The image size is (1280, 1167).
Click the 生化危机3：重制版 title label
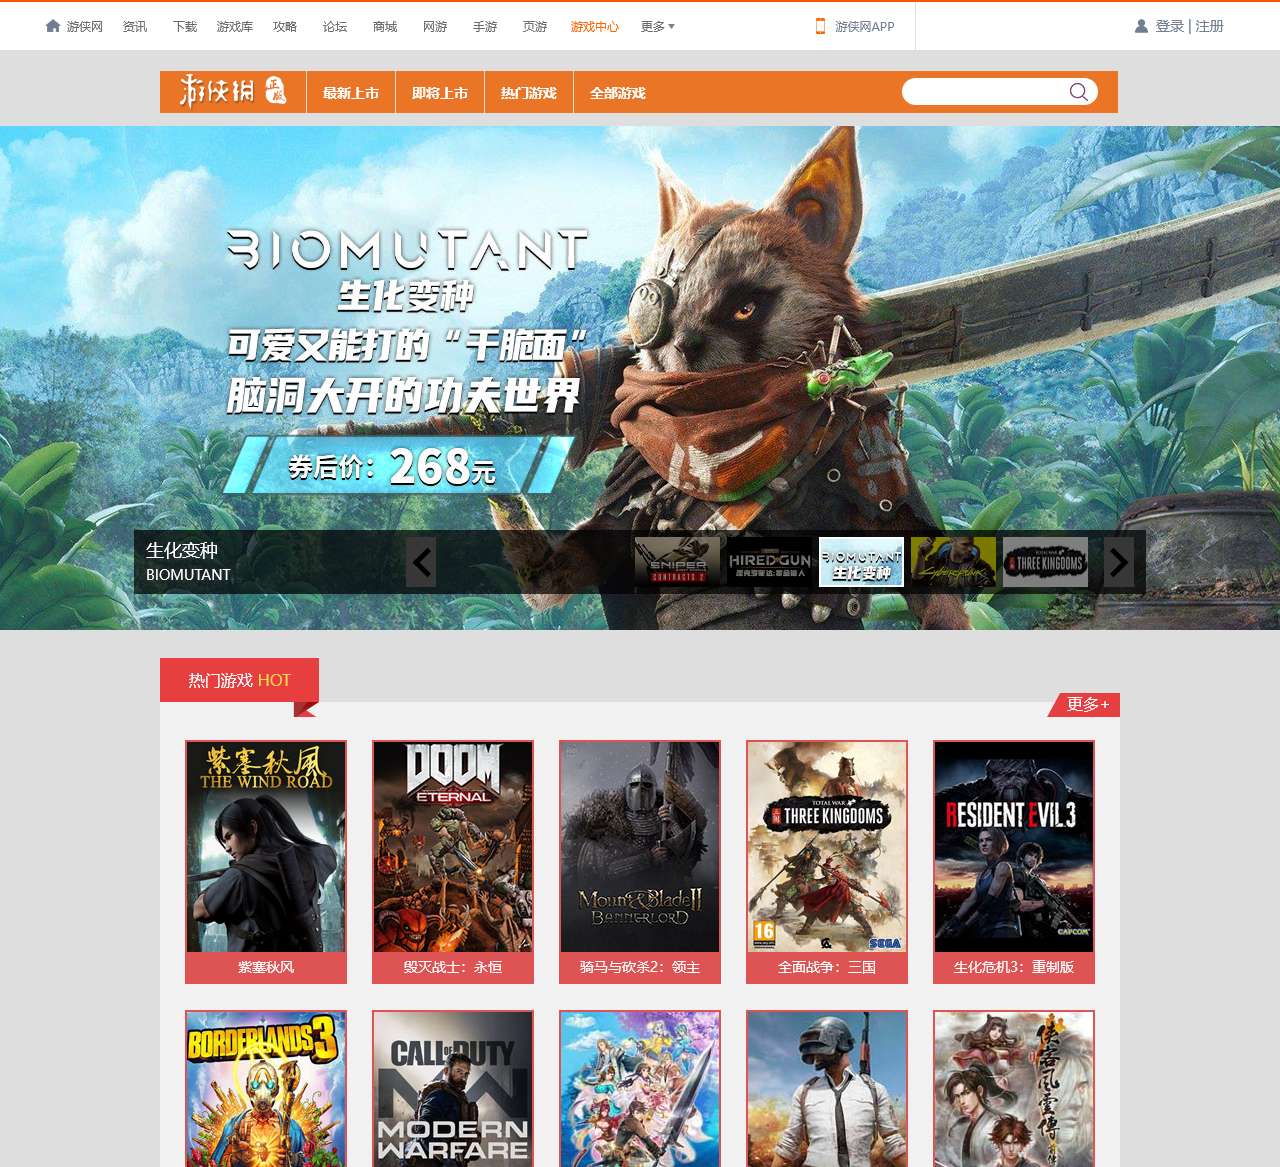coord(1014,967)
